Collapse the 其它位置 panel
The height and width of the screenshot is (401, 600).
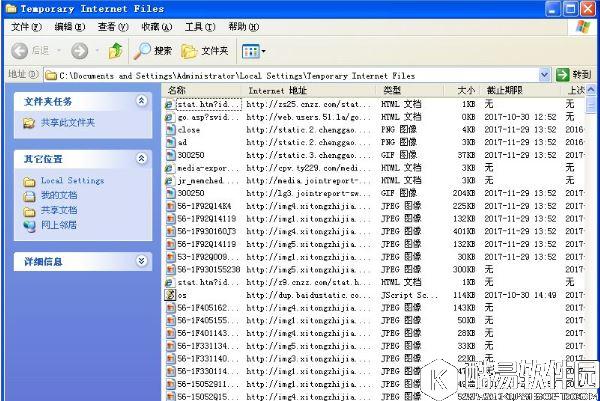click(x=141, y=158)
